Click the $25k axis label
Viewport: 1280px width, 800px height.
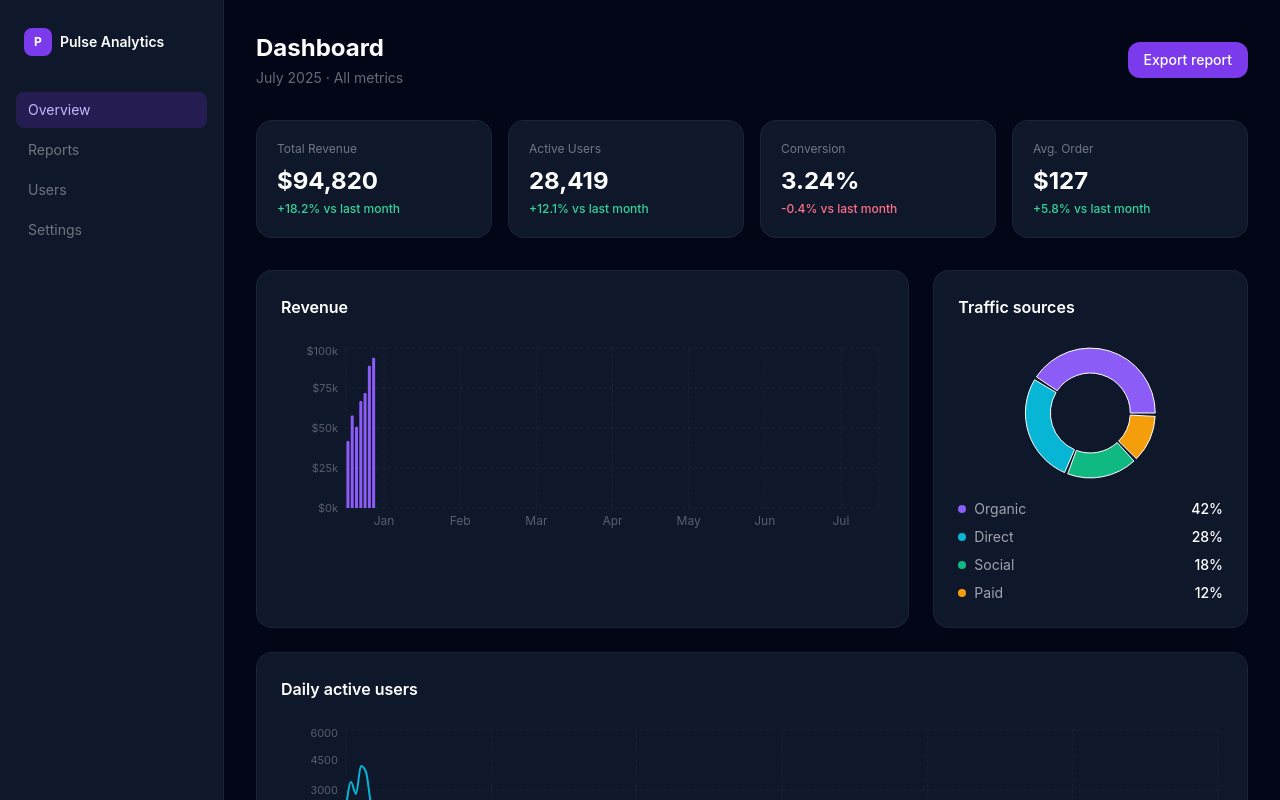coord(325,468)
